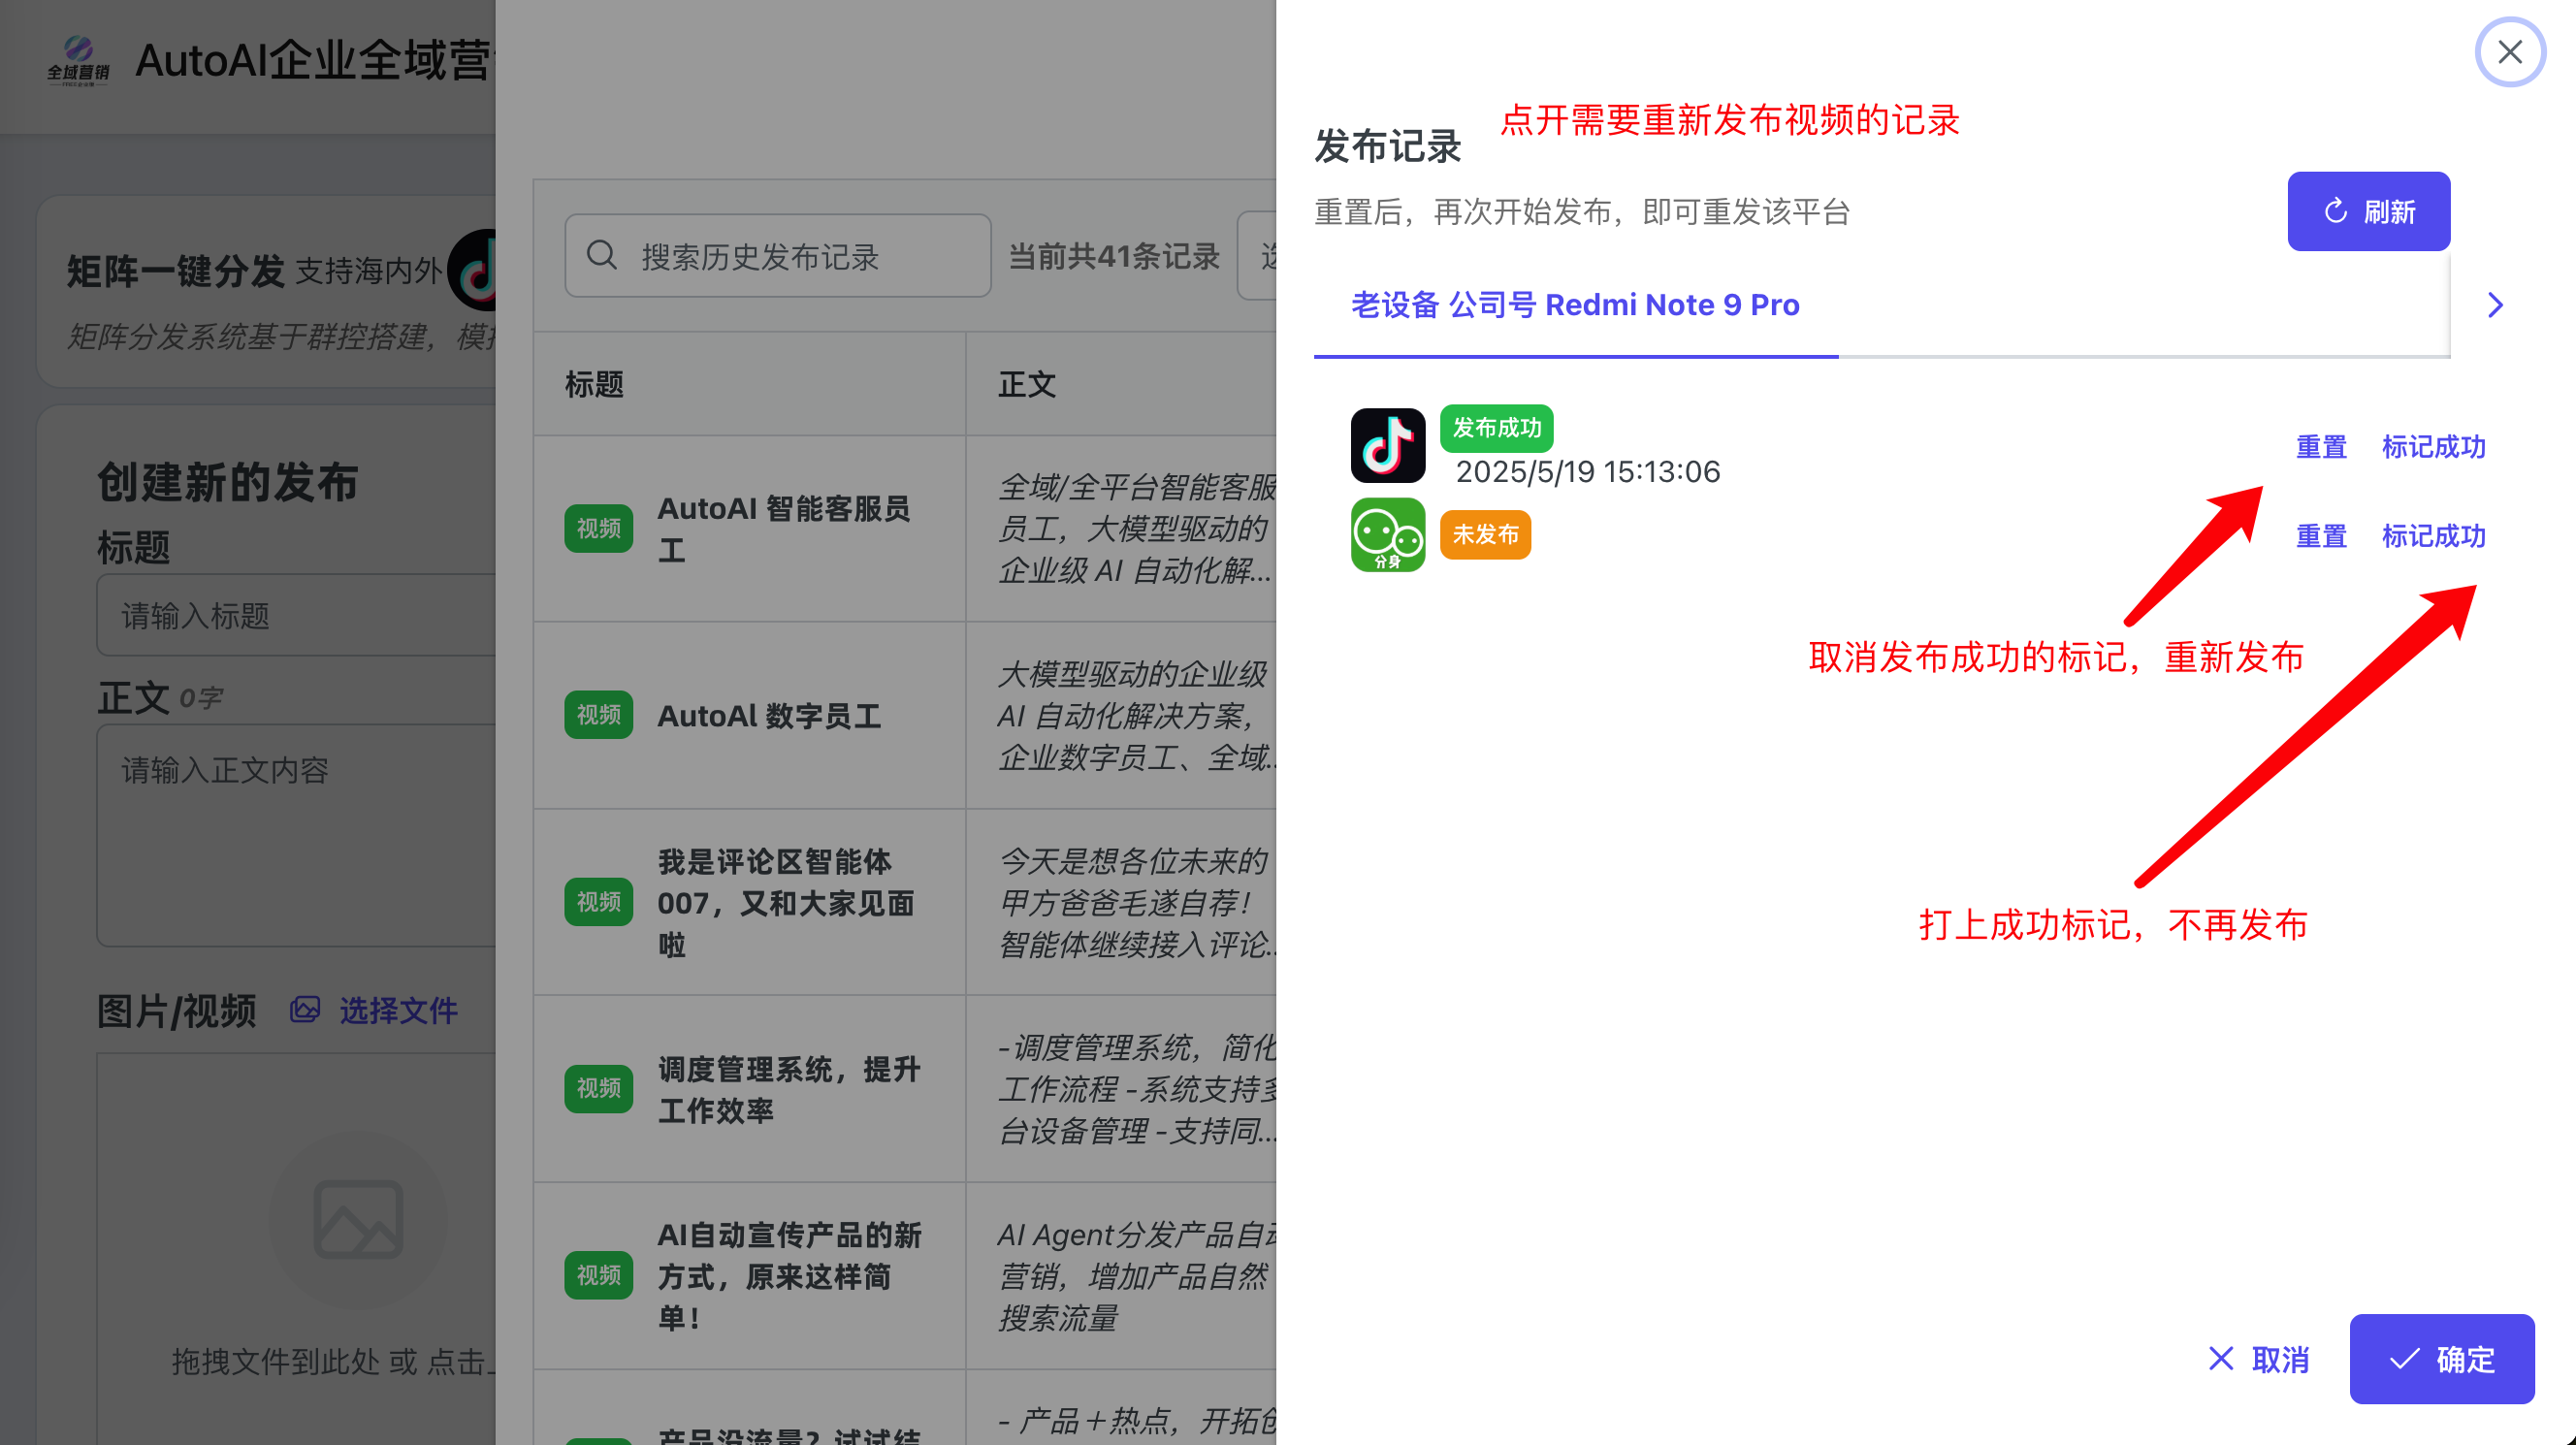2576x1445 pixels.
Task: Click 视频 badge beside 我是评论区智能体007
Action: click(598, 902)
